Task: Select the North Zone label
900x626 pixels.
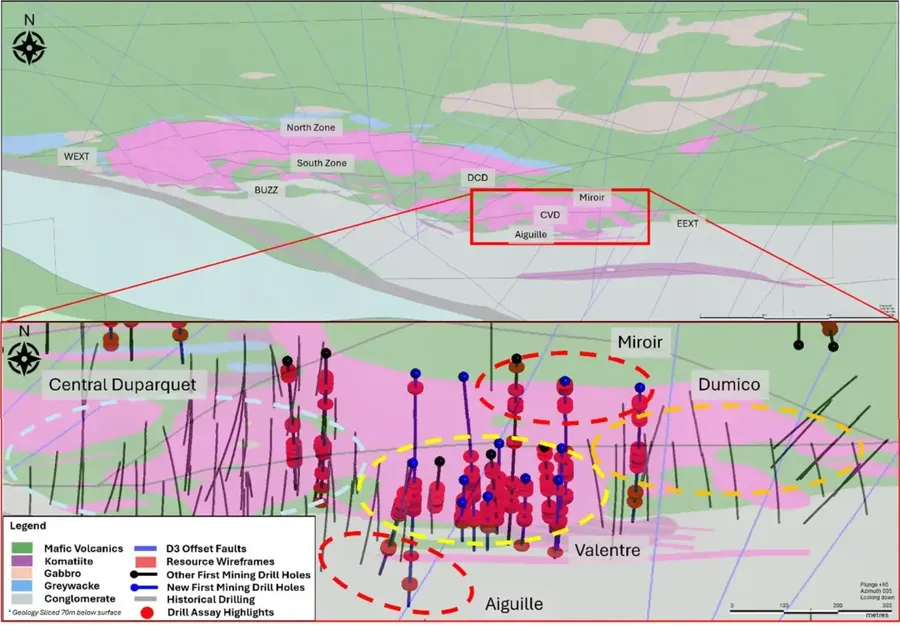Action: tap(311, 127)
